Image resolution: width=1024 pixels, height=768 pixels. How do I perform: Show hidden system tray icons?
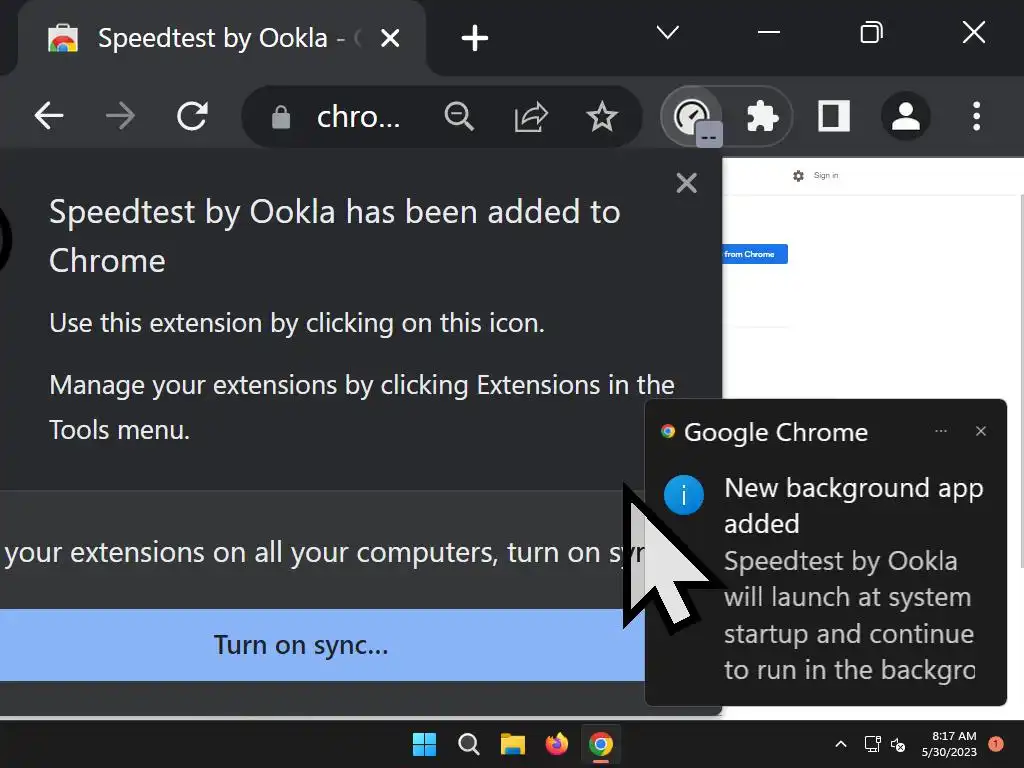coord(841,744)
